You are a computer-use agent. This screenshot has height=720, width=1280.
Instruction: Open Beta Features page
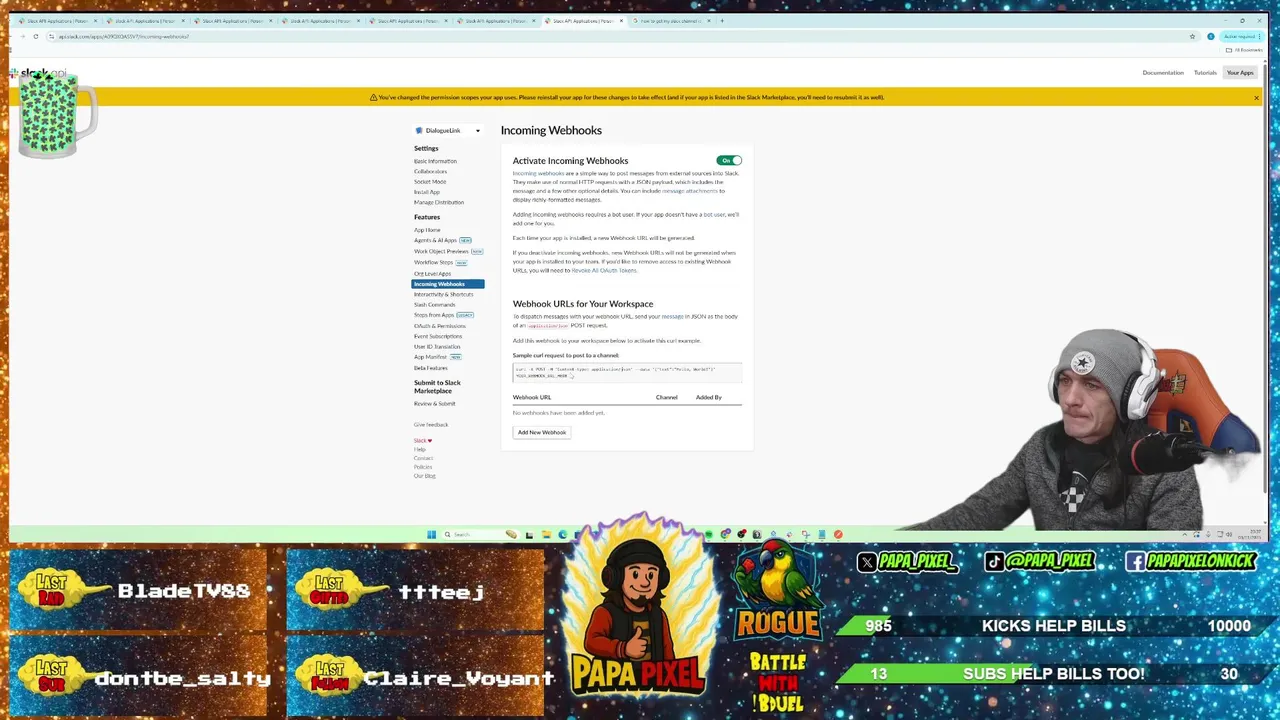[431, 368]
